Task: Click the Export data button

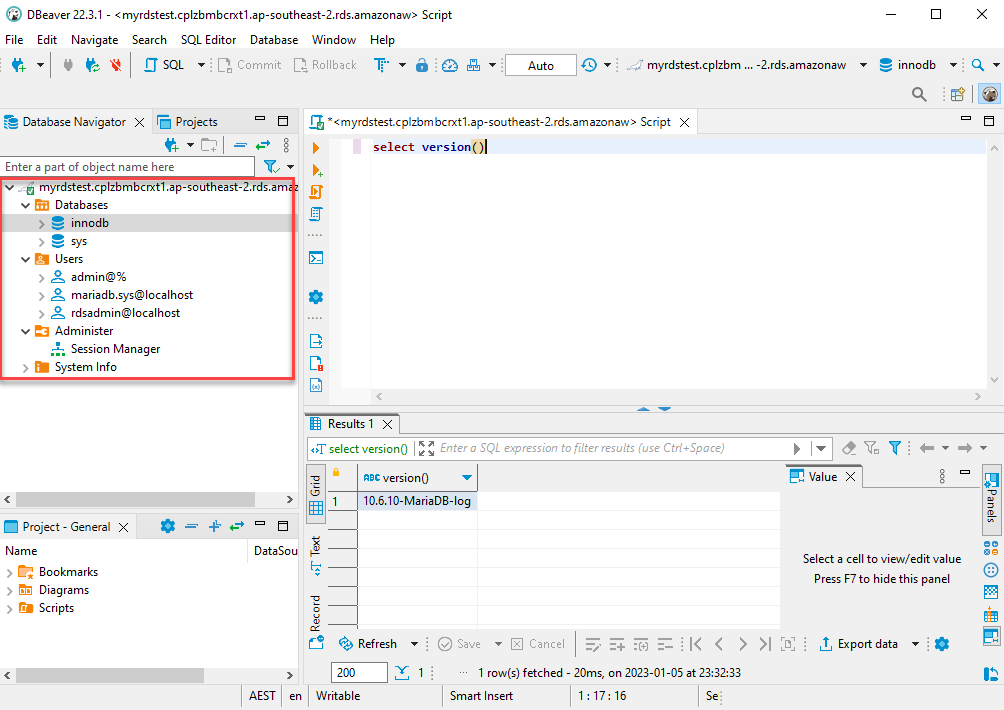Action: click(859, 643)
